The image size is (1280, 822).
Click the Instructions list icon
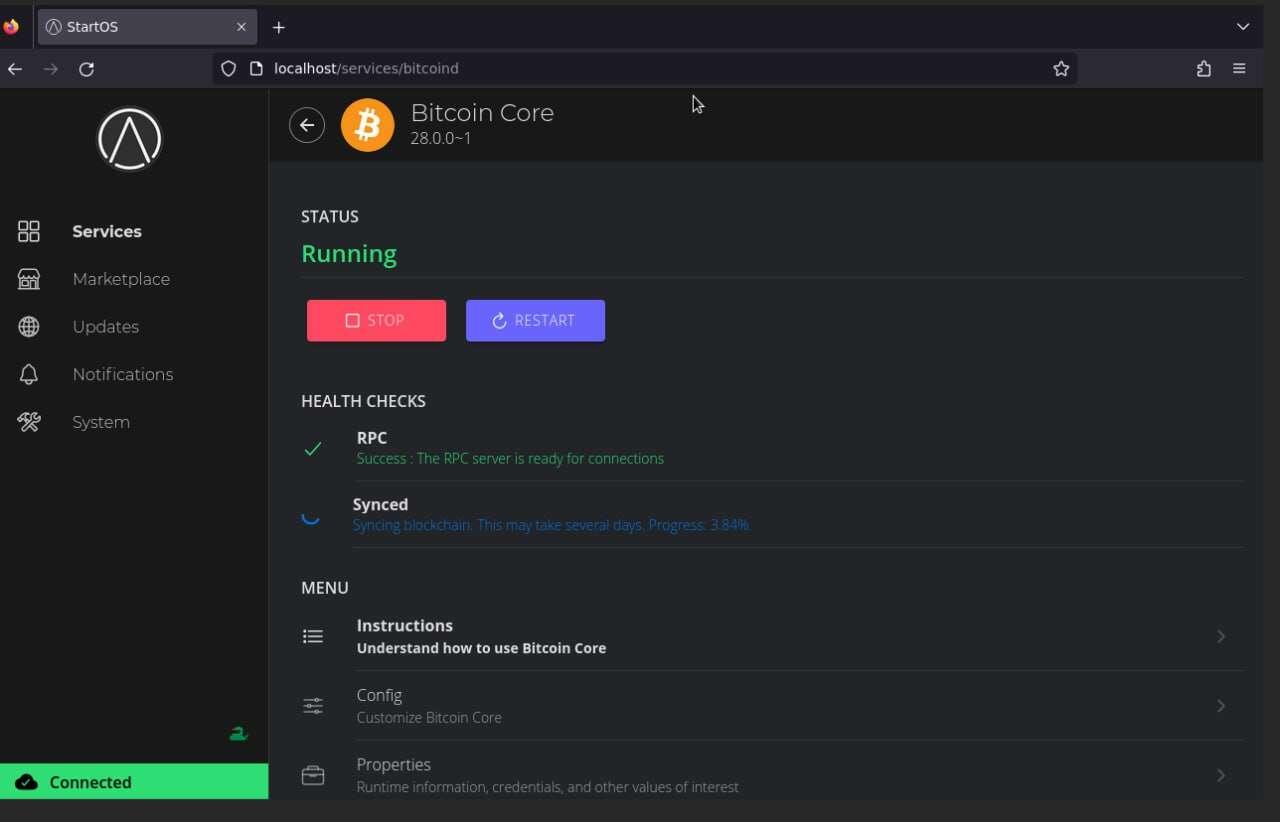(x=313, y=636)
